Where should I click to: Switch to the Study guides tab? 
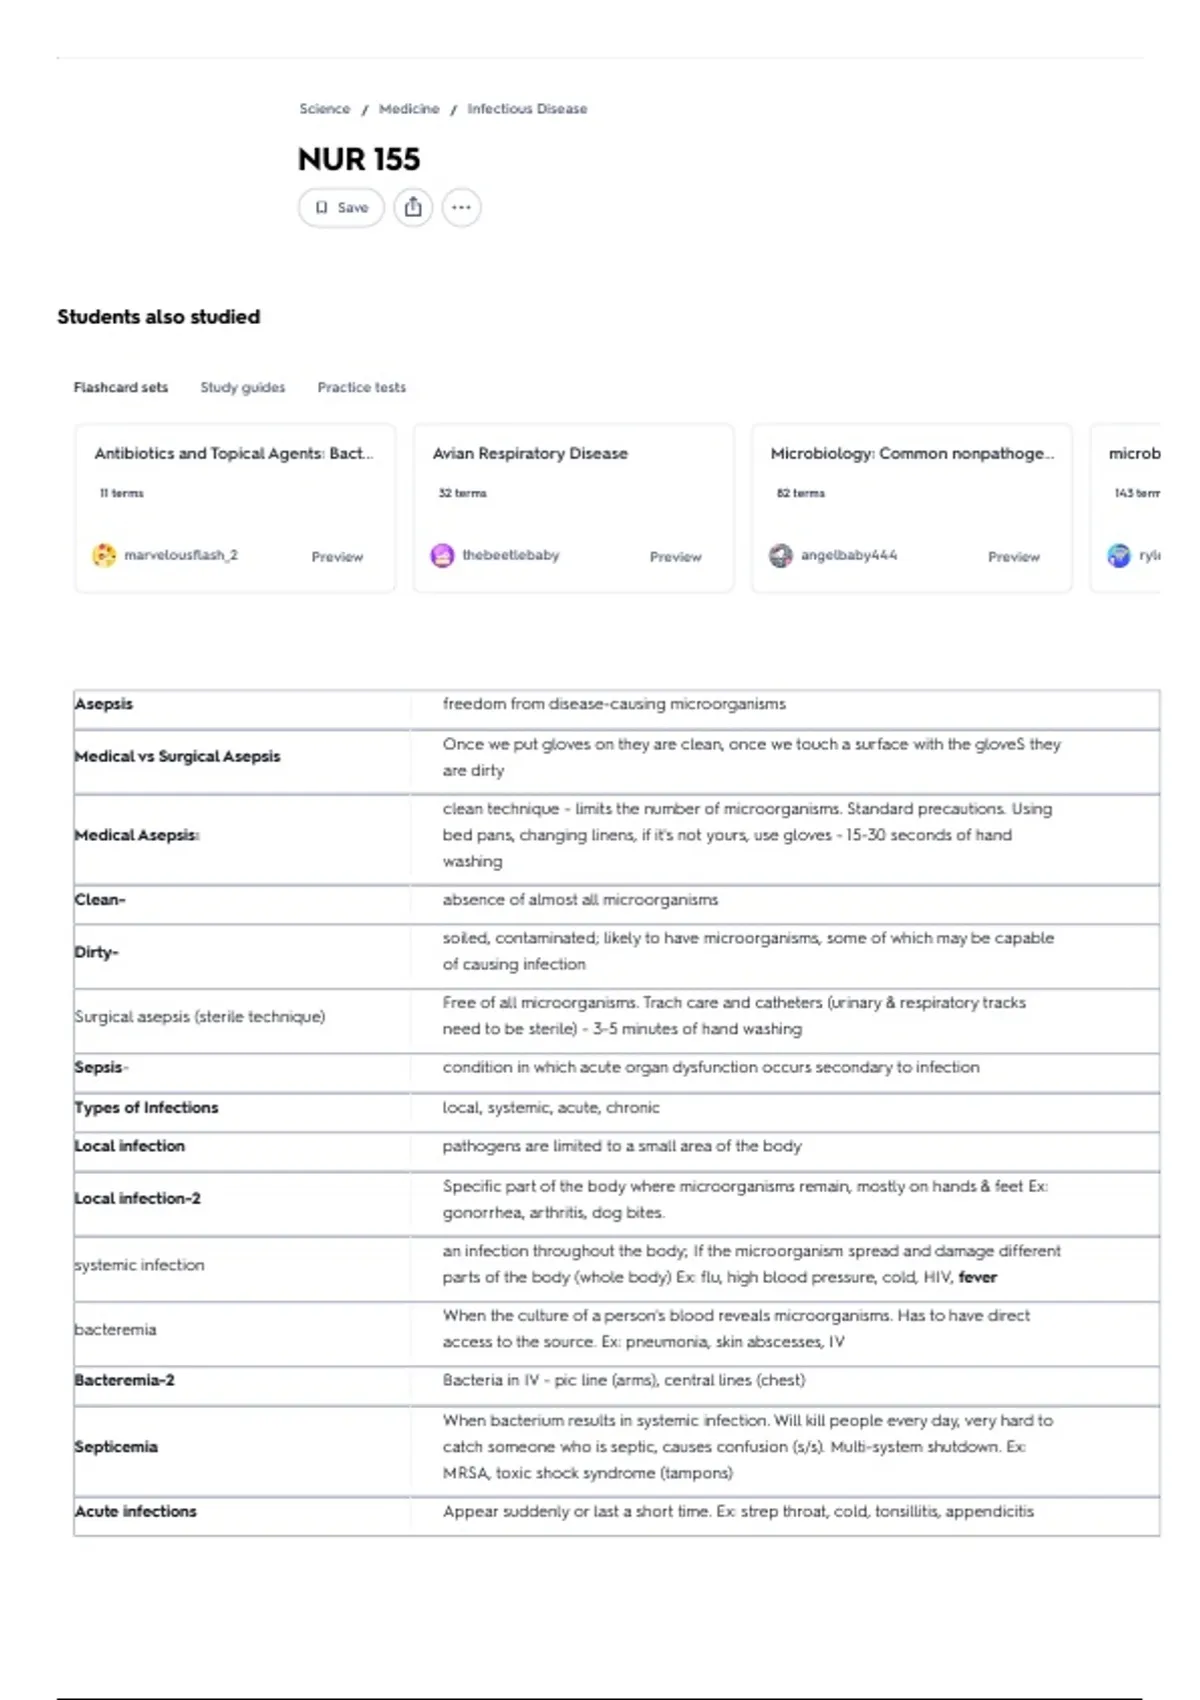[x=243, y=387]
